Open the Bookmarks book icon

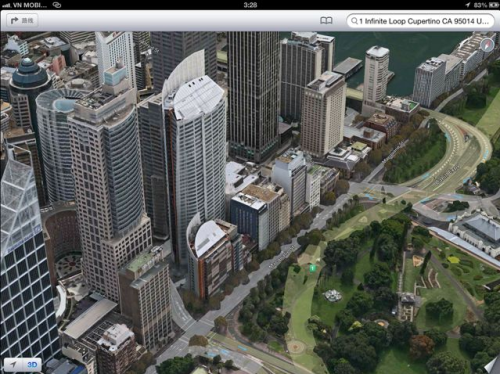326,21
